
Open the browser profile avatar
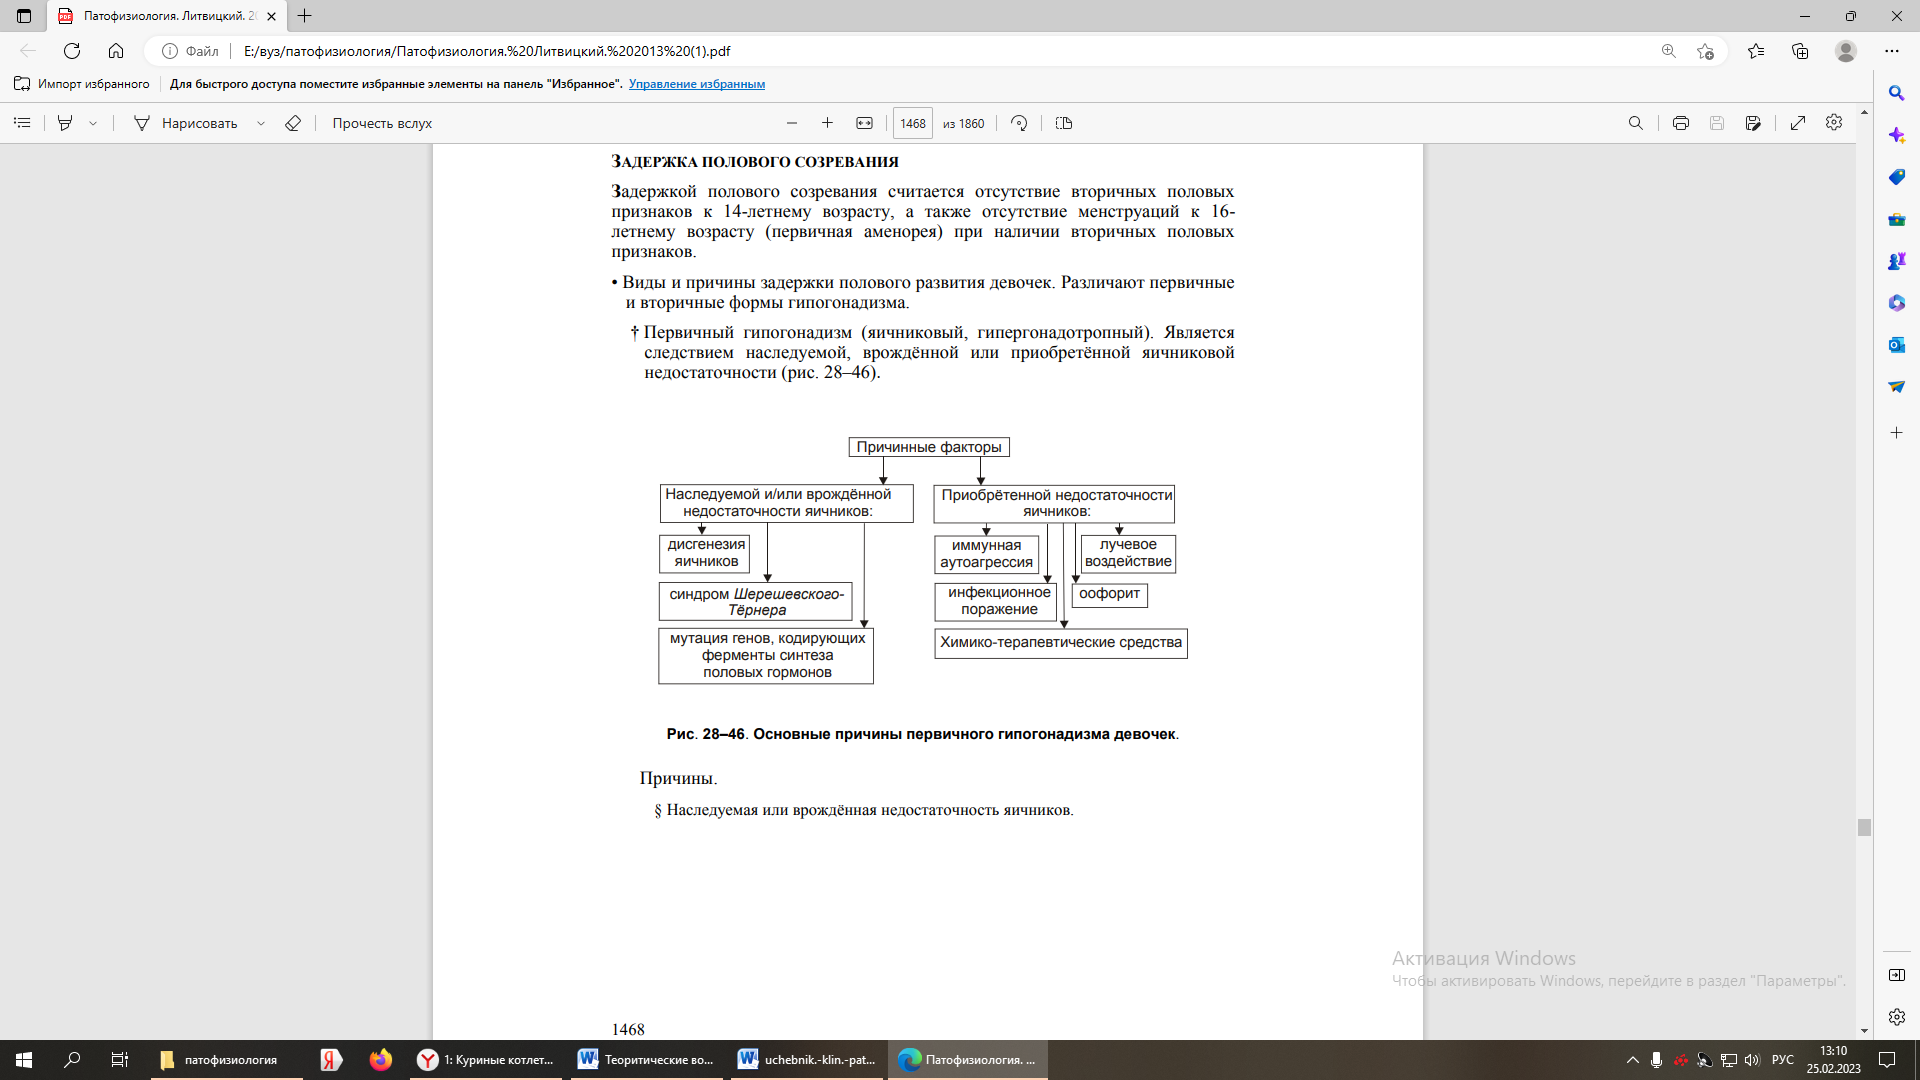(x=1846, y=51)
